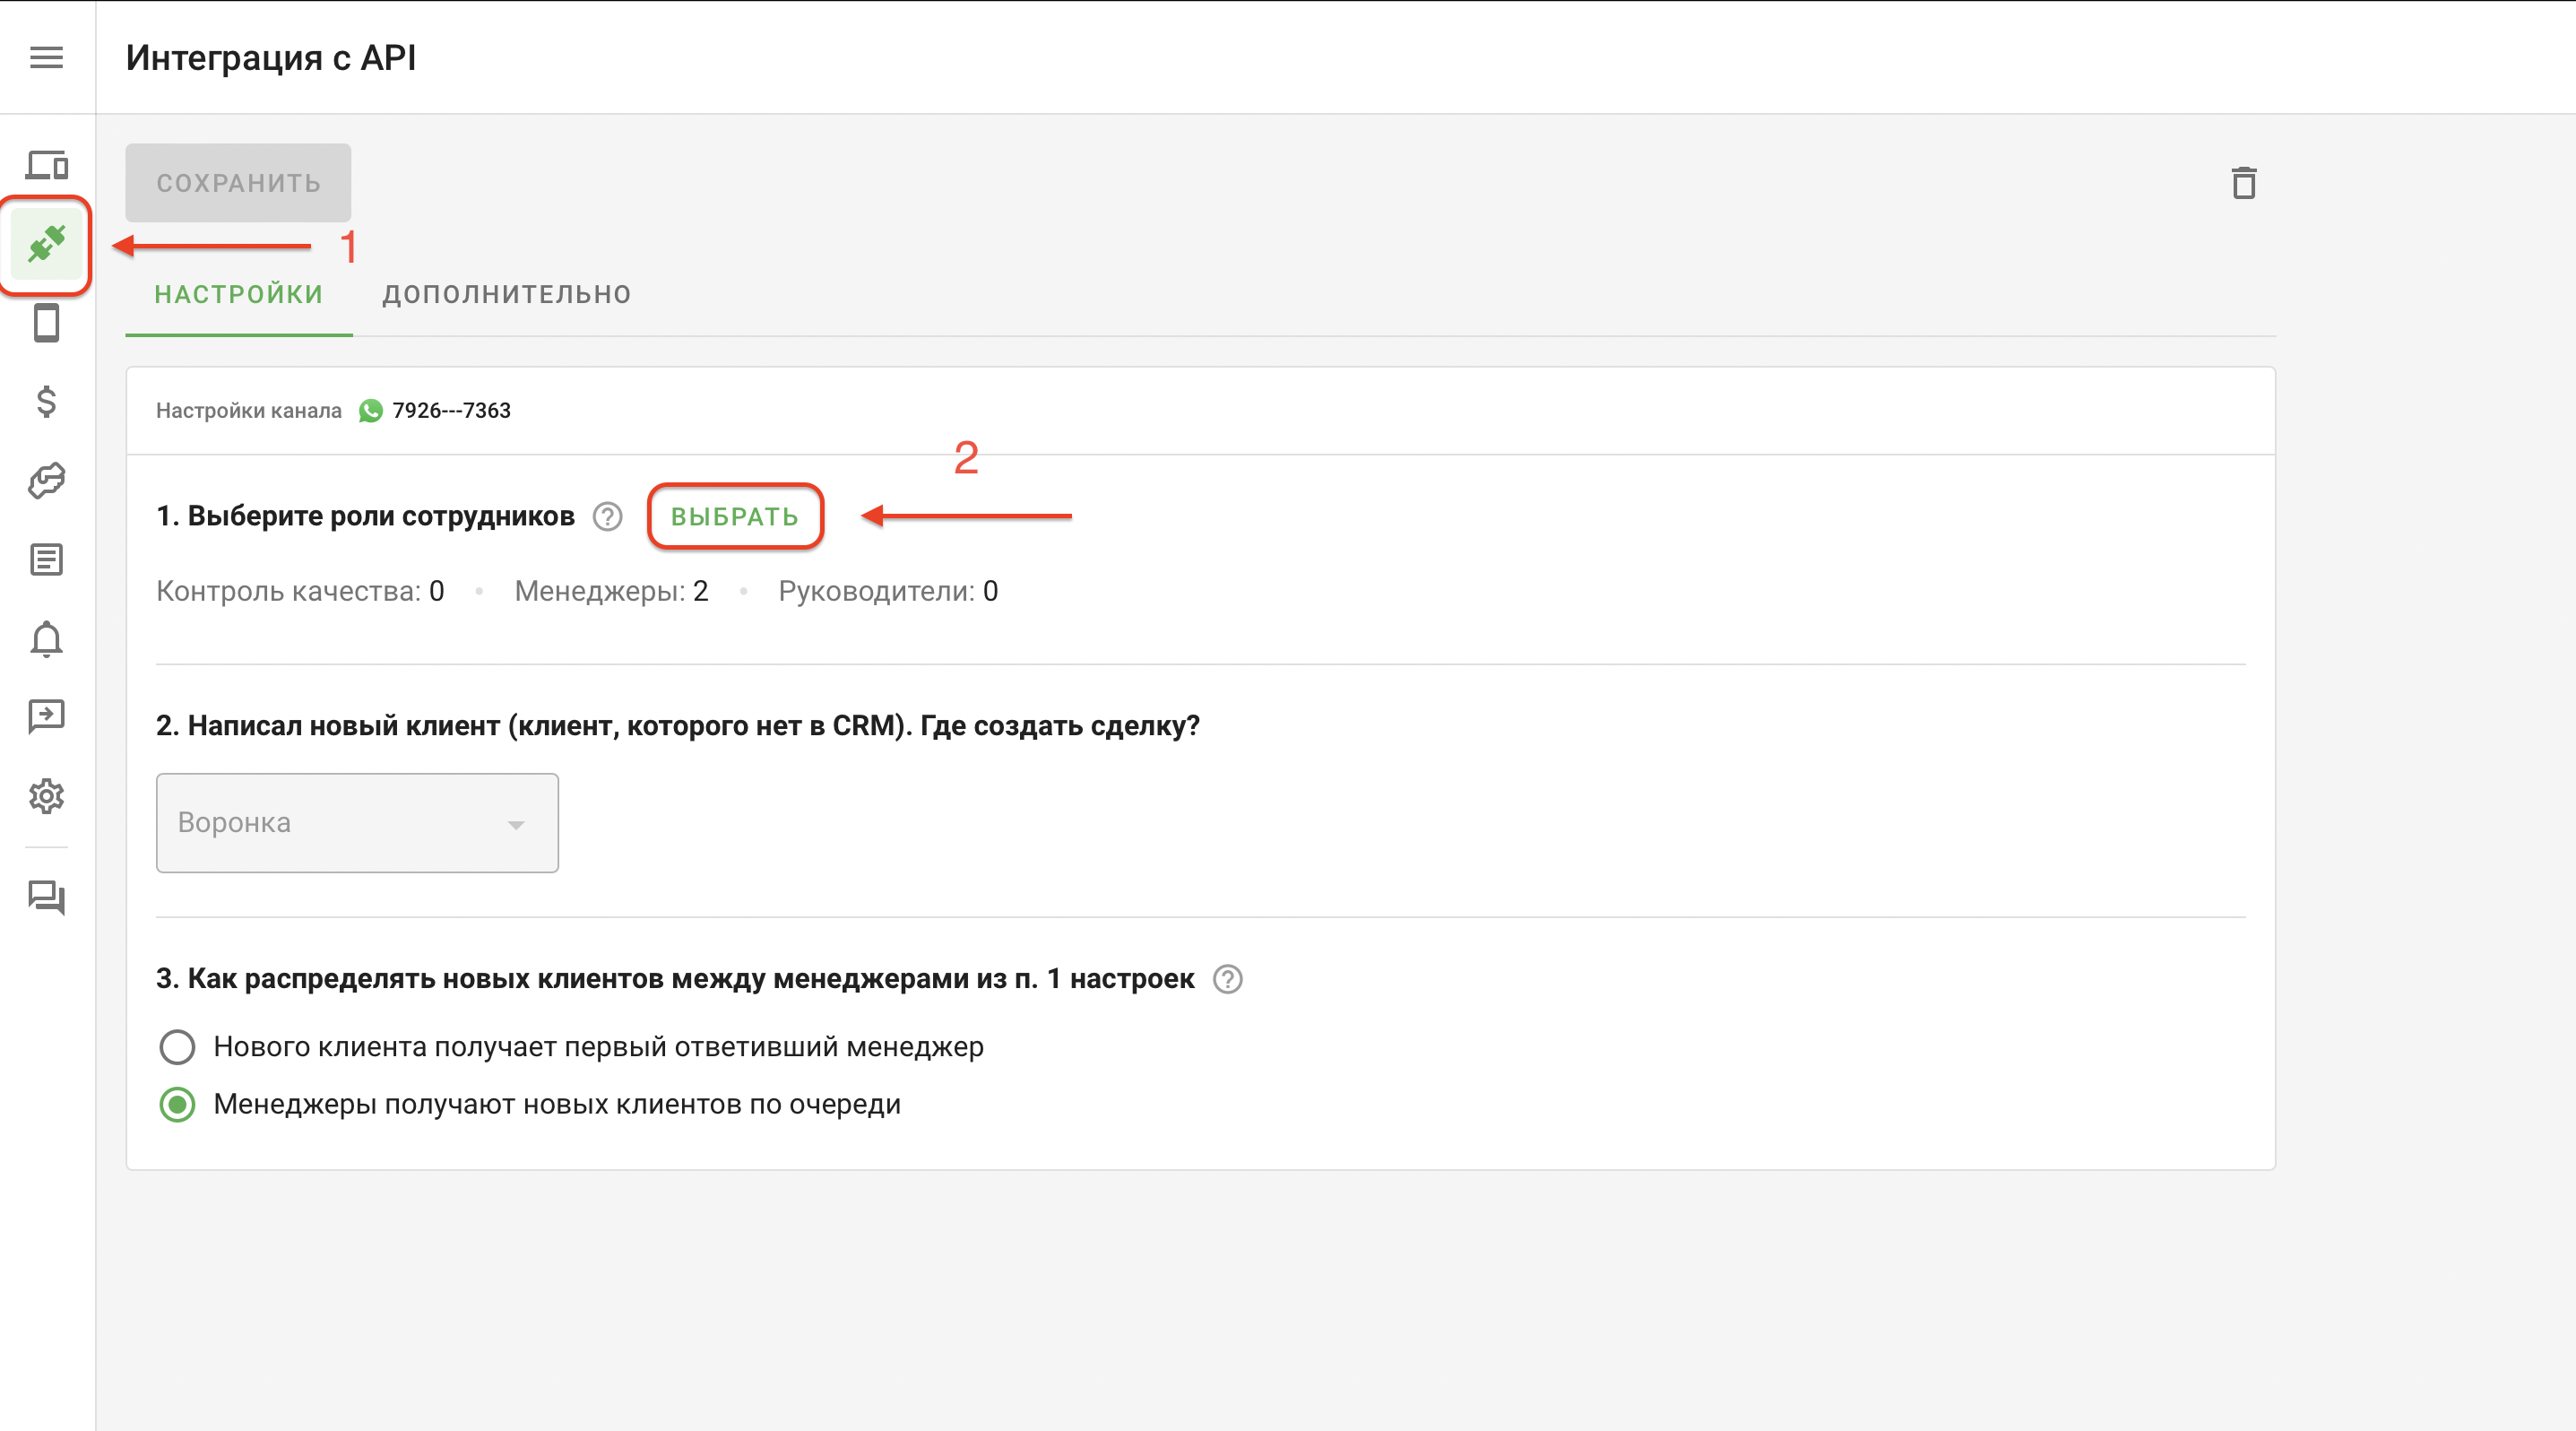Click the devices icon in sidebar
Image resolution: width=2576 pixels, height=1431 pixels.
point(46,164)
